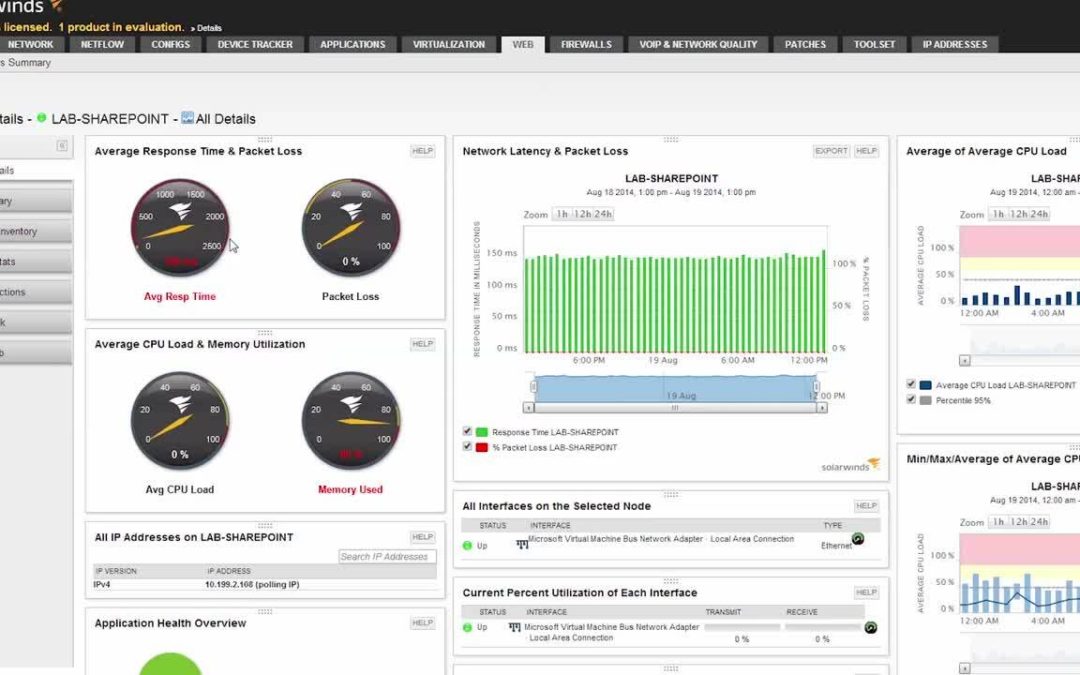Open the TOOLSET tab
The width and height of the screenshot is (1080, 675).
point(874,44)
